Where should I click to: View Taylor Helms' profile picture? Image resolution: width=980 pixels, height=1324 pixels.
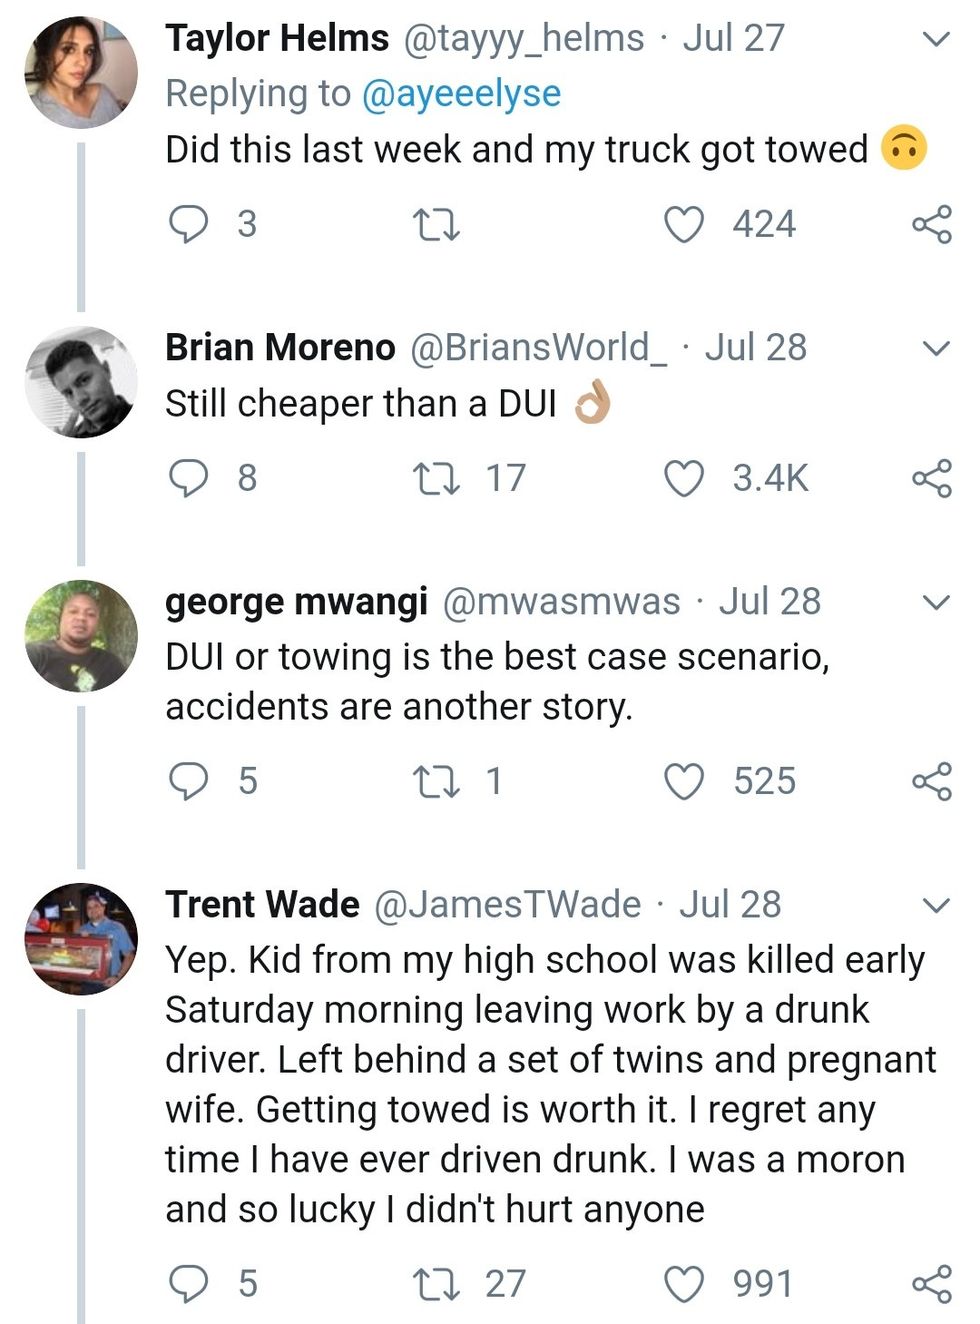coord(80,71)
